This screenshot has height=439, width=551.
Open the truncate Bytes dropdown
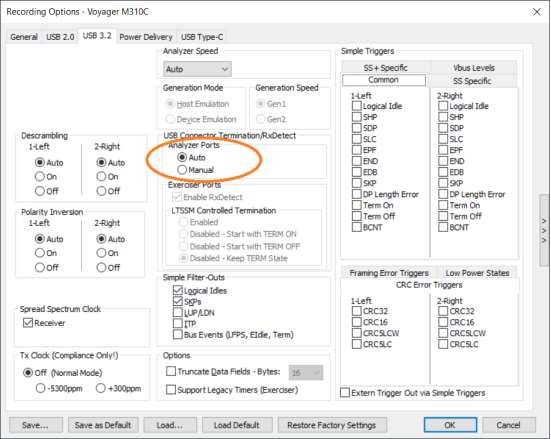(306, 373)
